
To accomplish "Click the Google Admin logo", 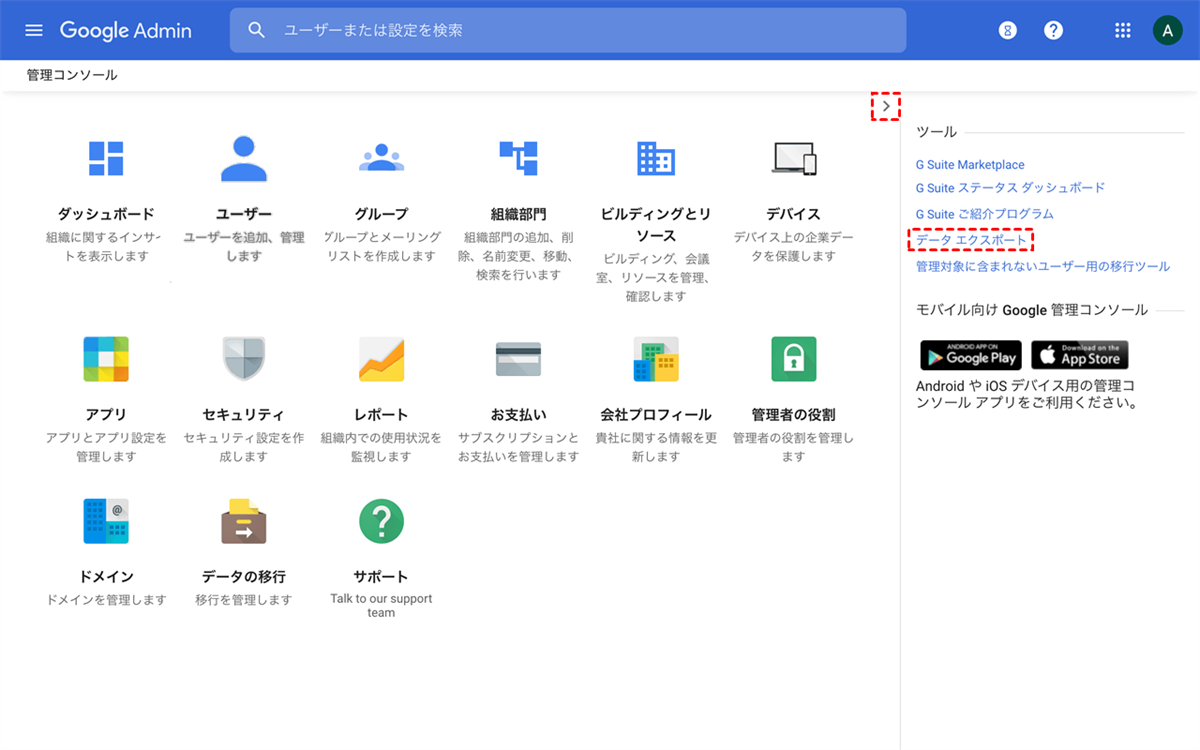I will click(125, 30).
